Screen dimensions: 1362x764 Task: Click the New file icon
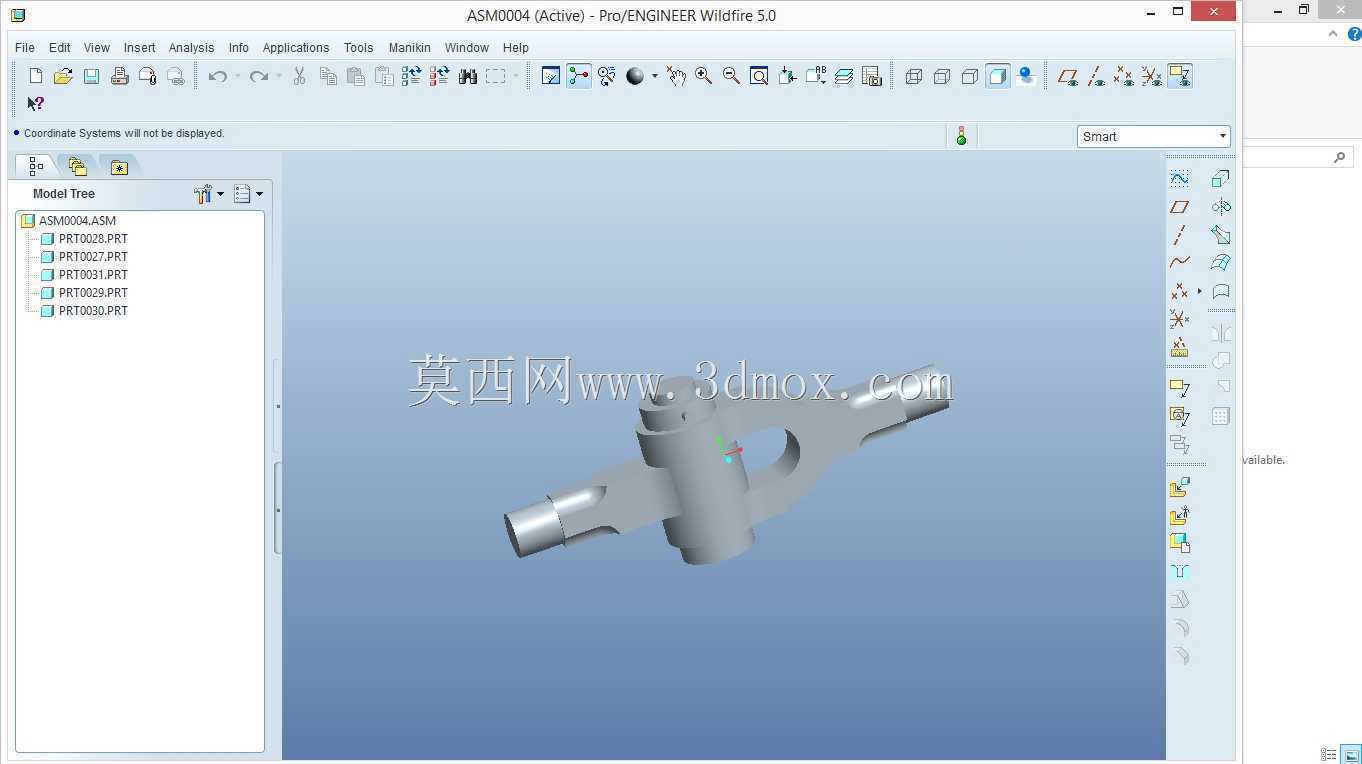tap(36, 76)
